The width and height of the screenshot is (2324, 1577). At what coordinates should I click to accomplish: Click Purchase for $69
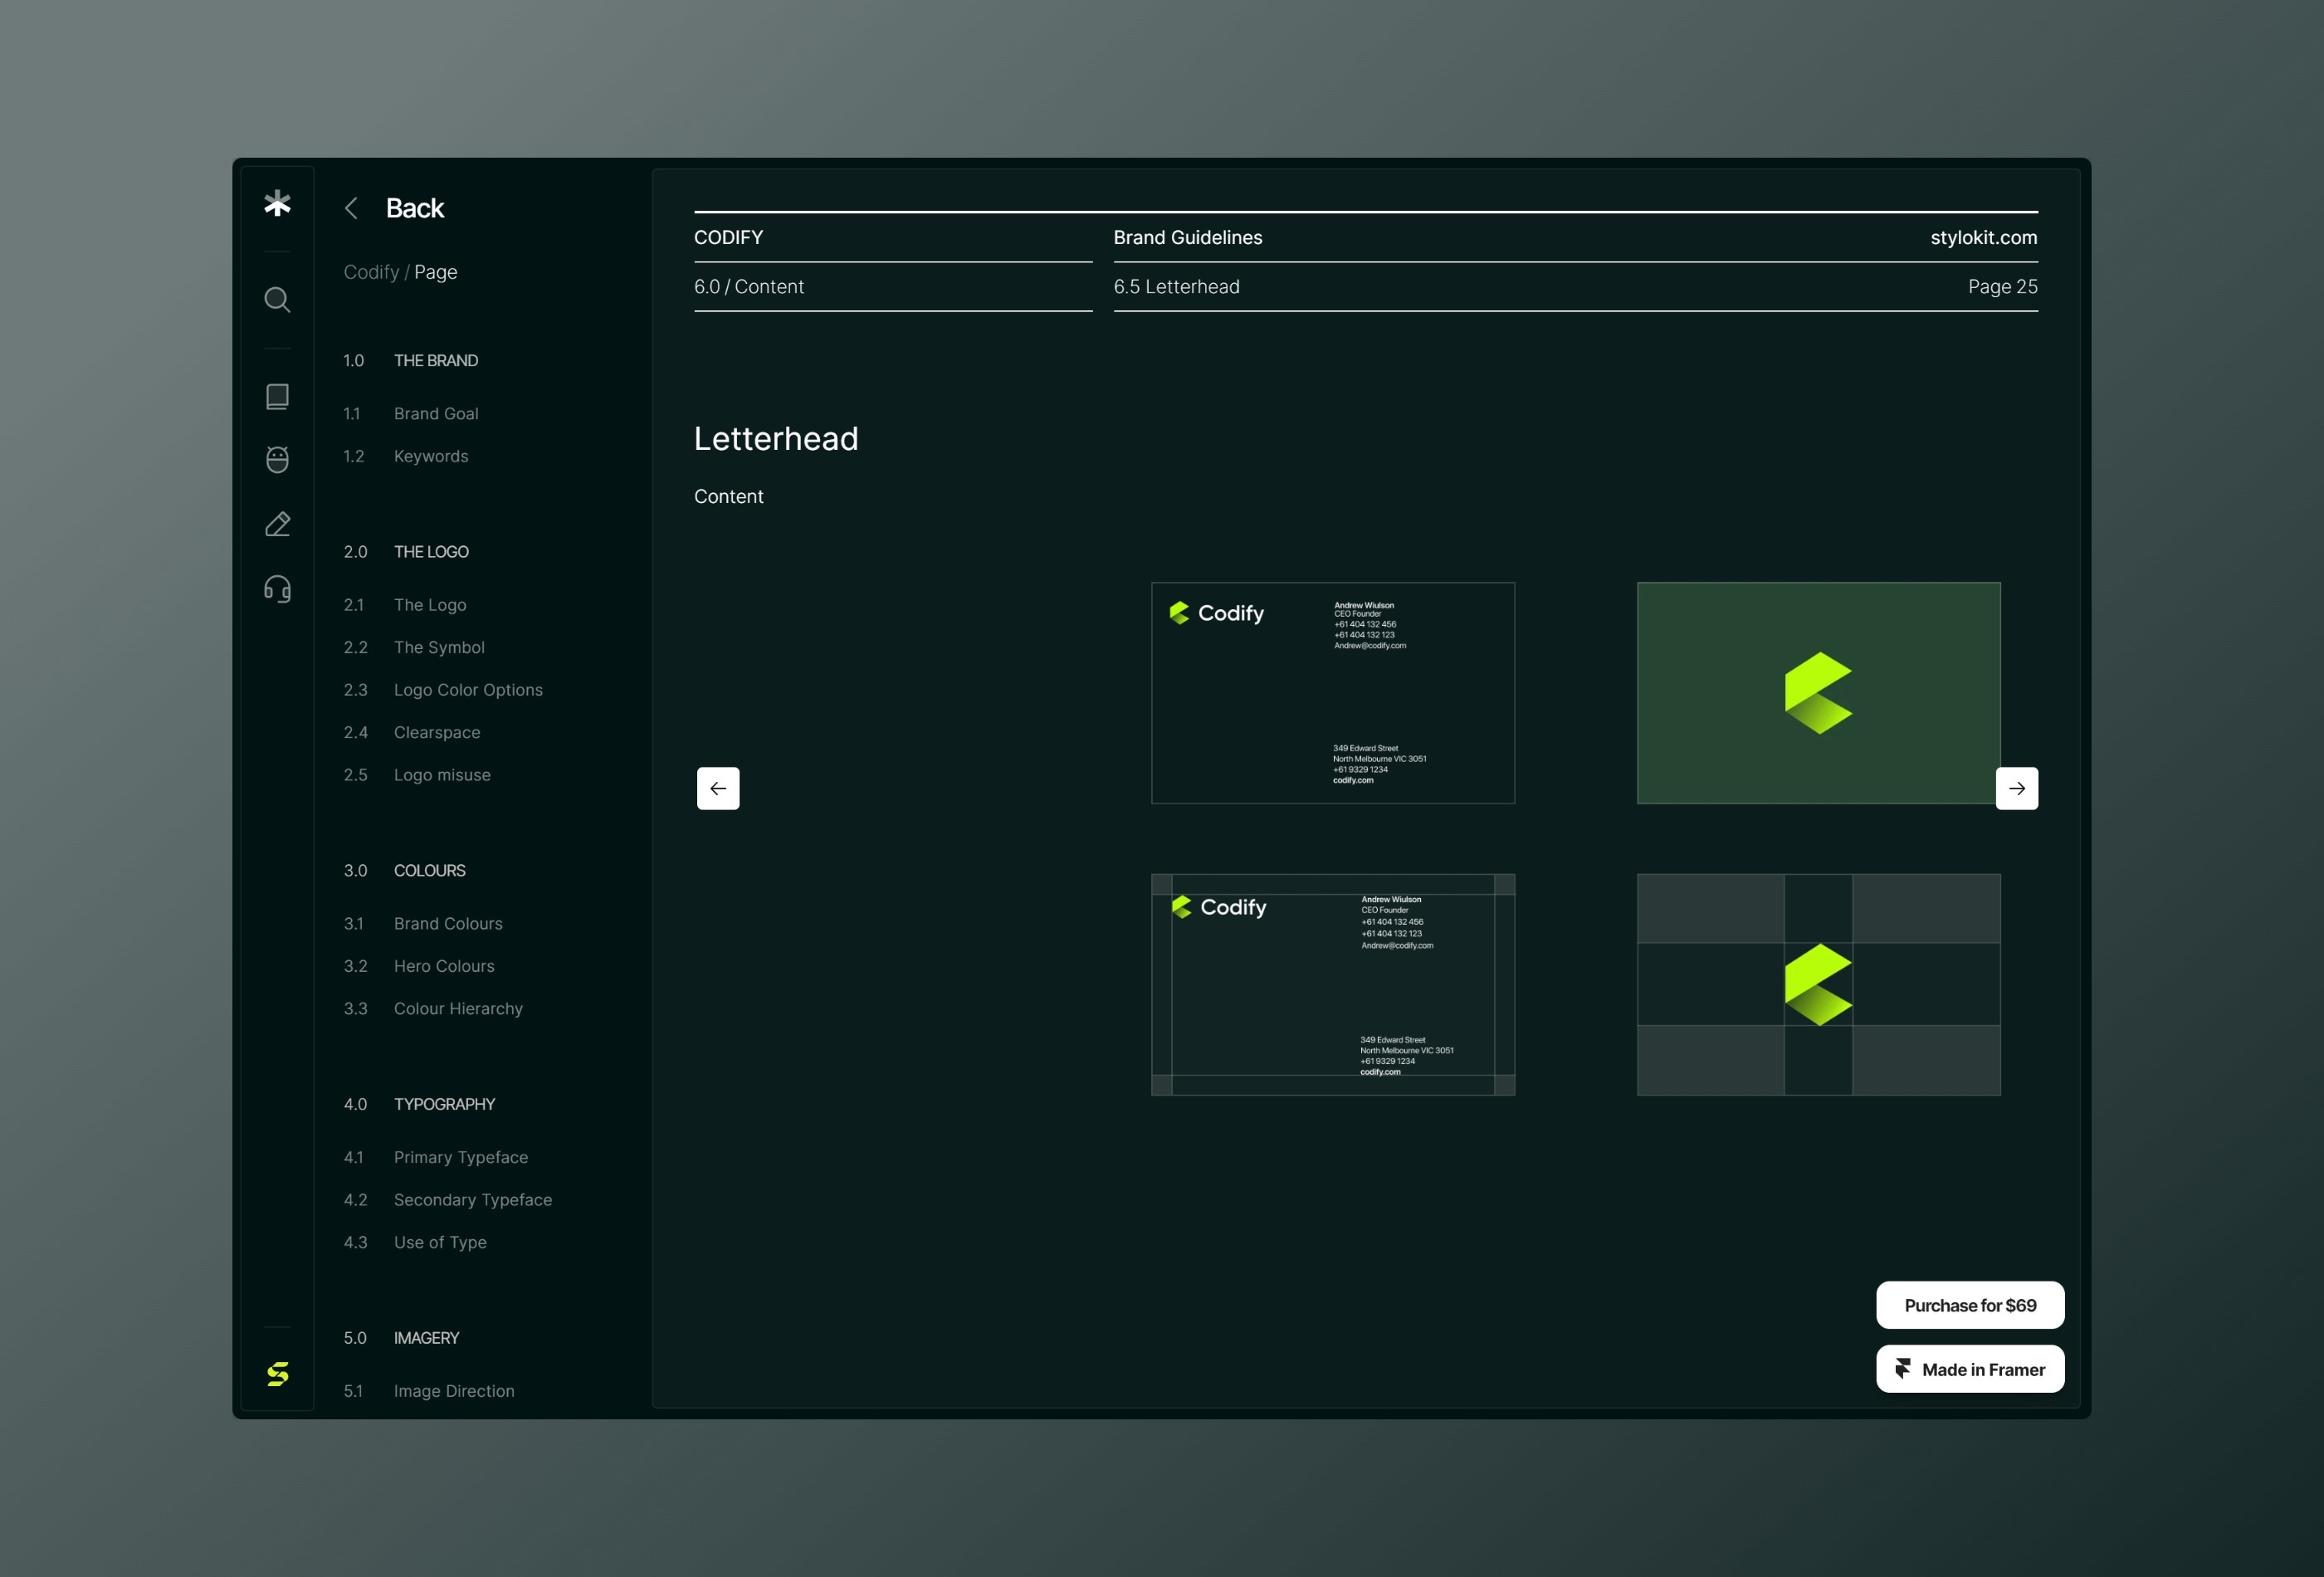(1969, 1305)
